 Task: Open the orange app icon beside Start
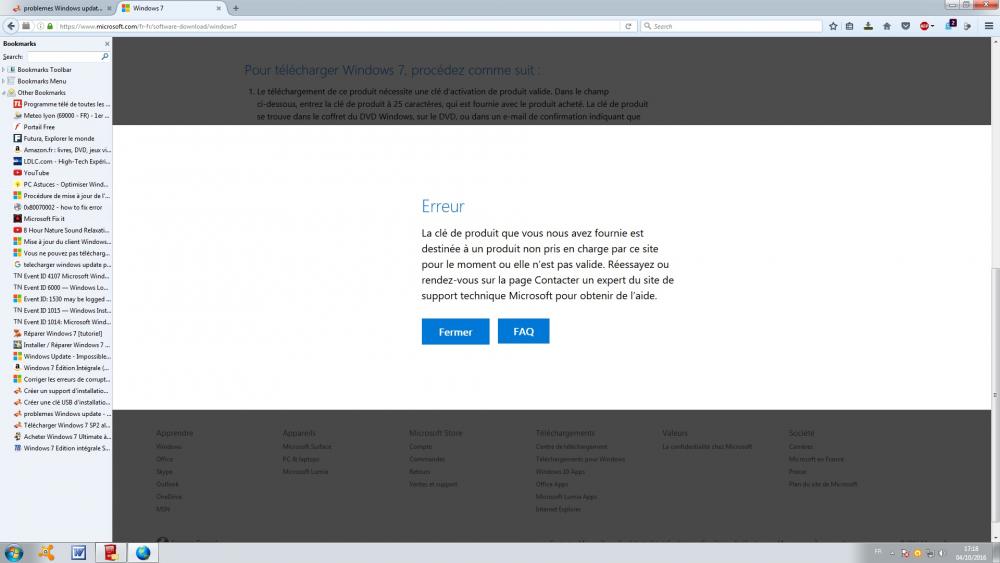coord(46,553)
